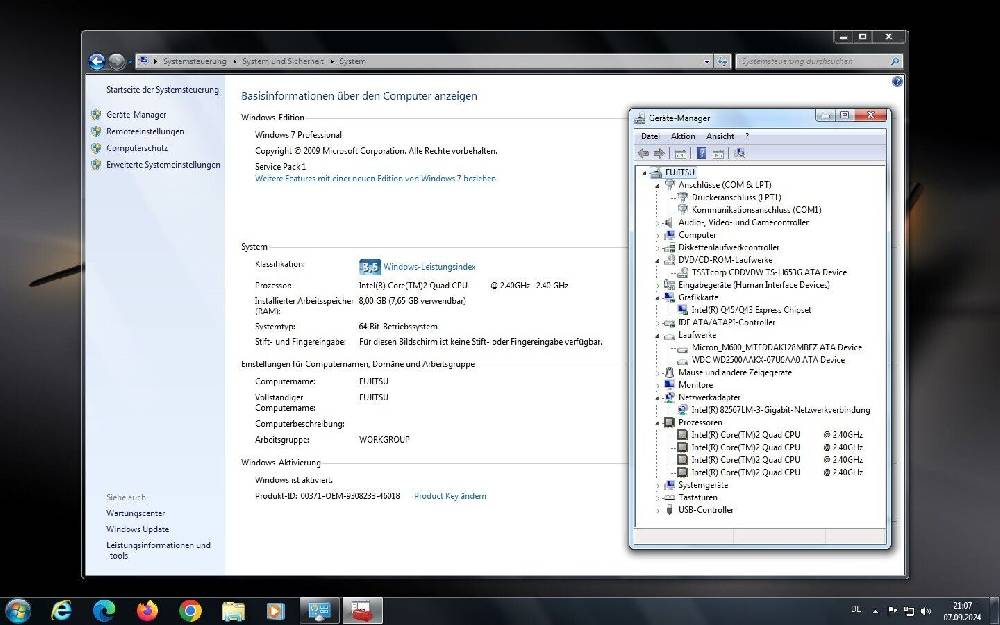Open Wartungscenter under Siehe auch

pos(135,513)
